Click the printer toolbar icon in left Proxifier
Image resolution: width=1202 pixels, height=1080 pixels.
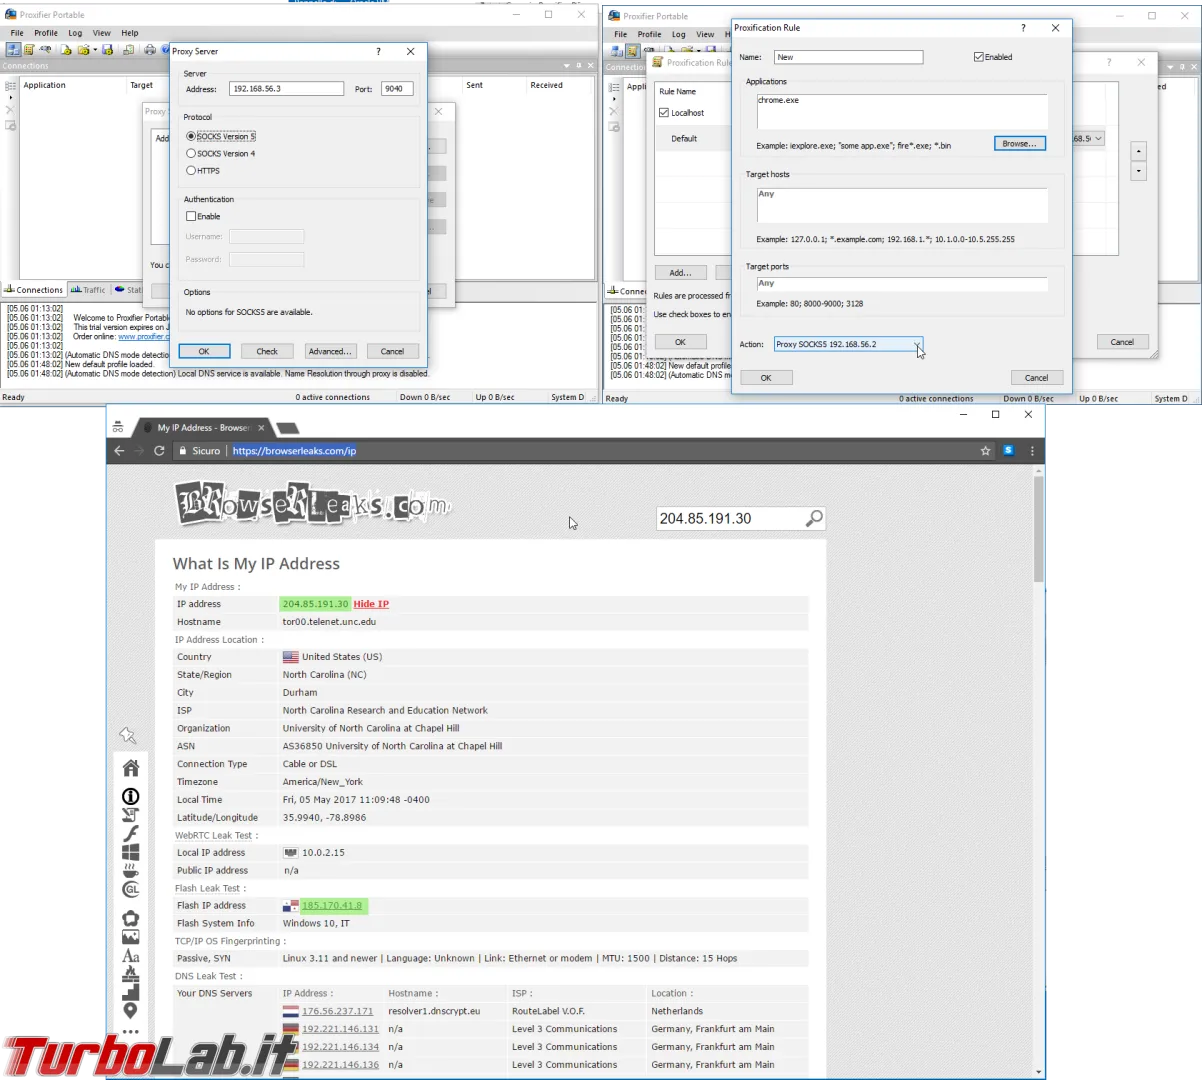[x=150, y=49]
